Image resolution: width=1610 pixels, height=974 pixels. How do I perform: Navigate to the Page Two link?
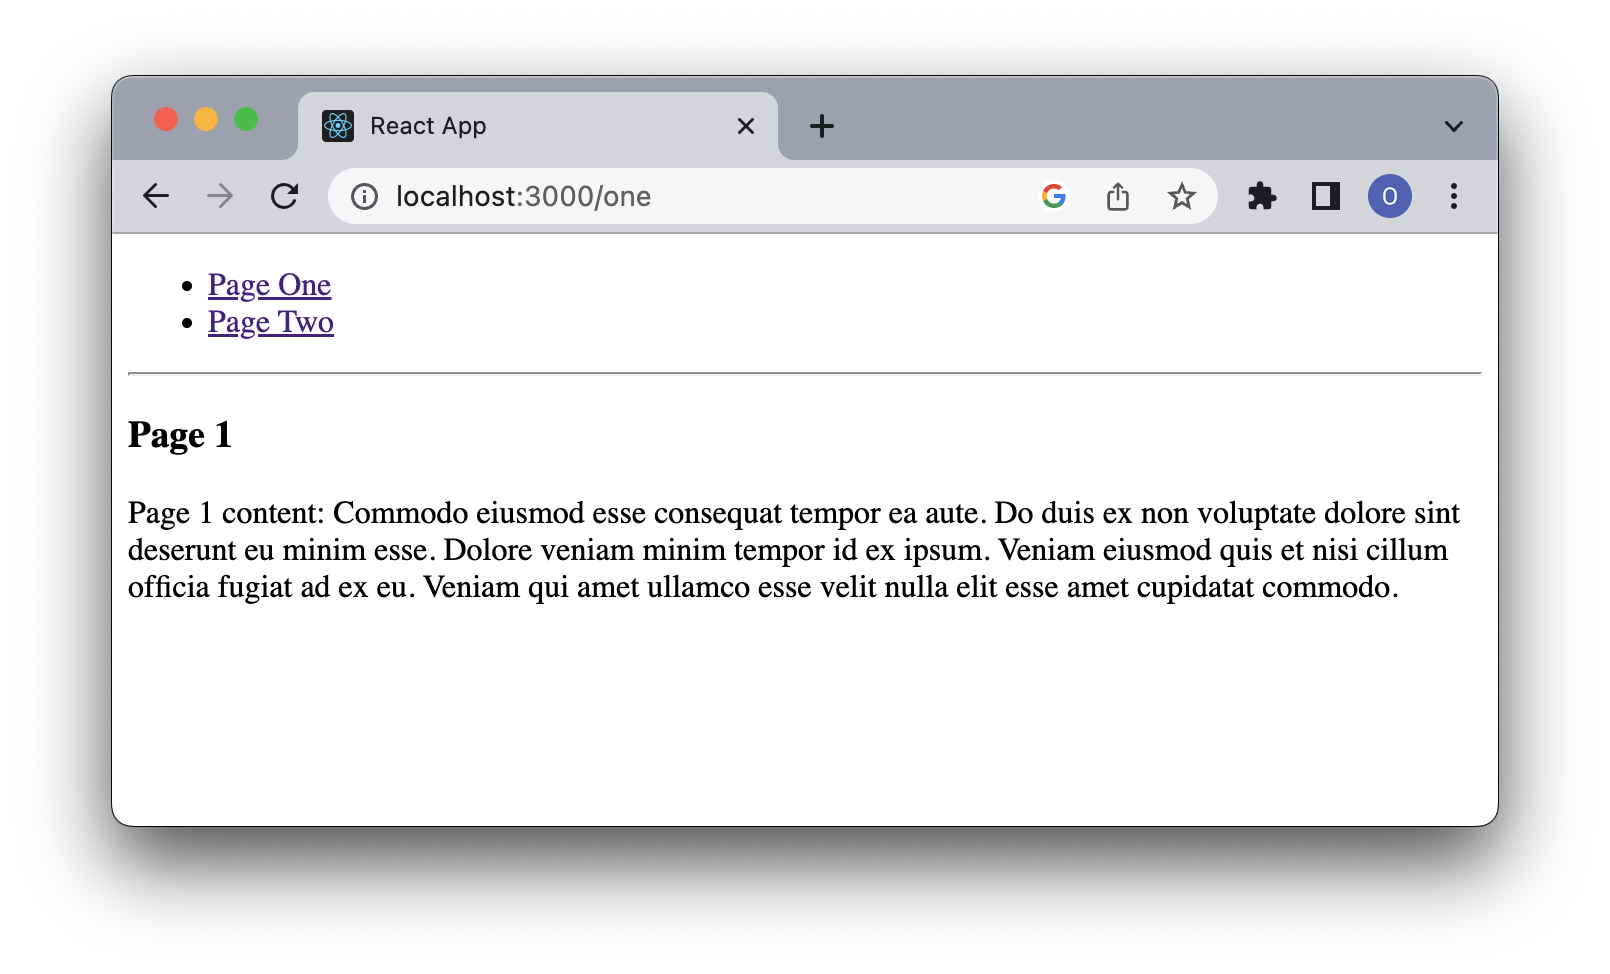point(271,322)
